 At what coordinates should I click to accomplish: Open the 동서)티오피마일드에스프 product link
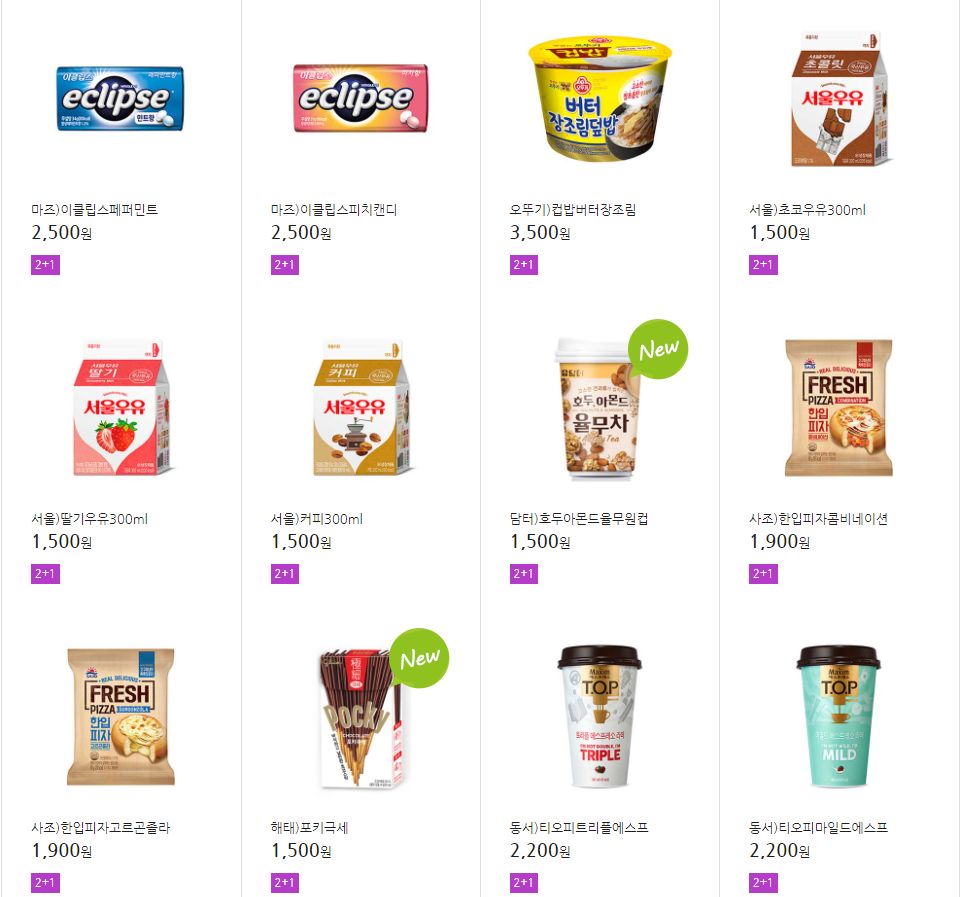pyautogui.click(x=818, y=828)
